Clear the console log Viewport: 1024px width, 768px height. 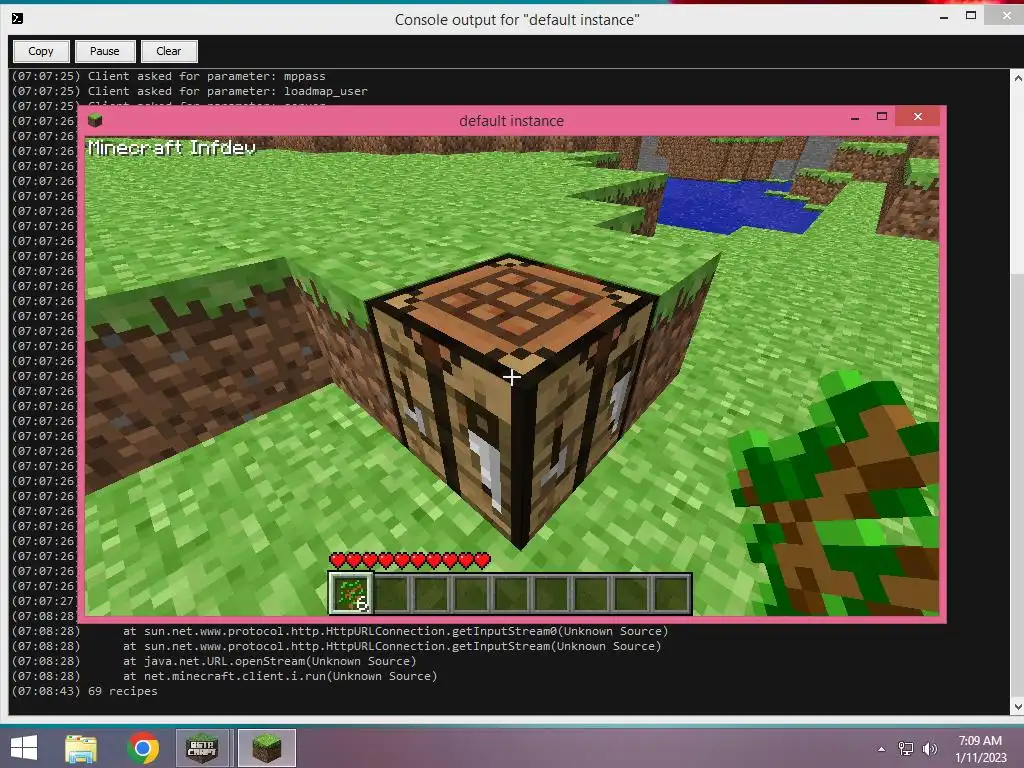tap(168, 51)
